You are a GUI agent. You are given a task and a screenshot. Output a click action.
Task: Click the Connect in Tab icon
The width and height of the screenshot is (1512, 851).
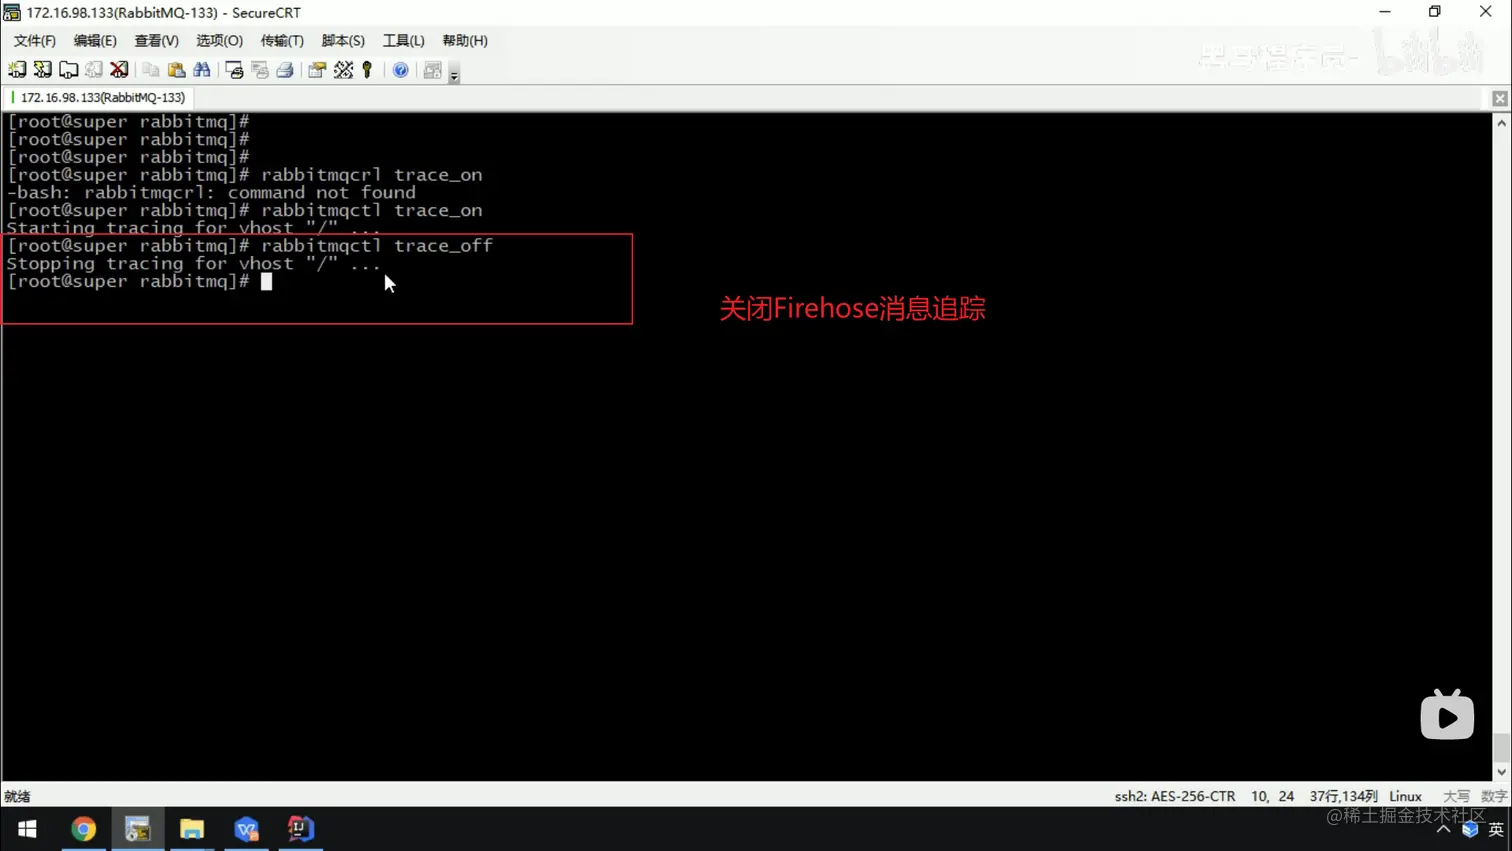pyautogui.click(x=68, y=70)
